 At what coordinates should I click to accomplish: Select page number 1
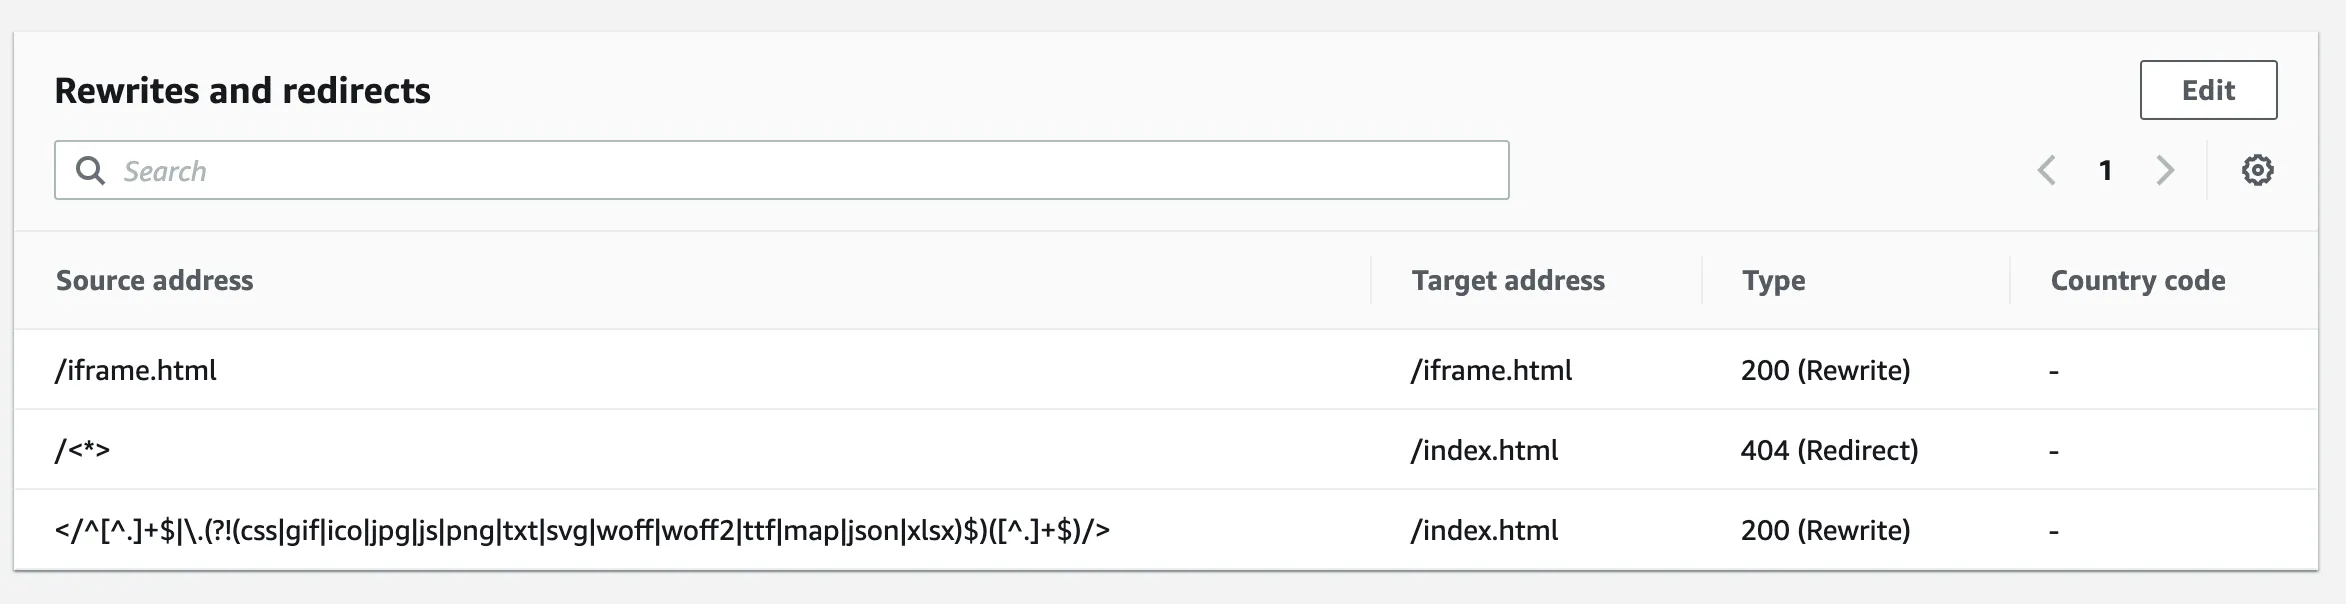tap(2105, 170)
